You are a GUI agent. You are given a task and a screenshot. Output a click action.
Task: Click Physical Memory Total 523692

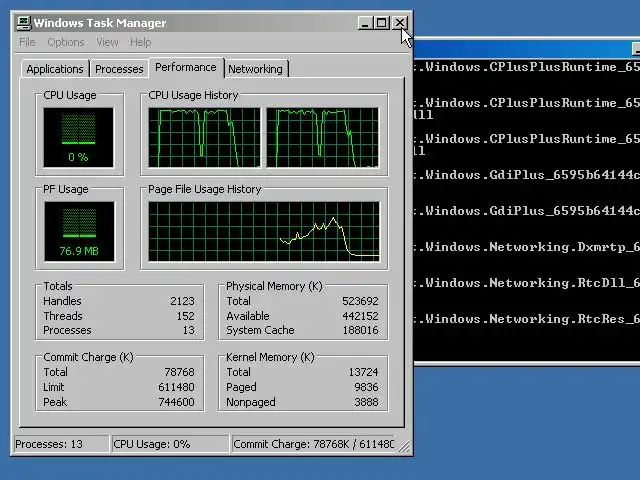[360, 301]
